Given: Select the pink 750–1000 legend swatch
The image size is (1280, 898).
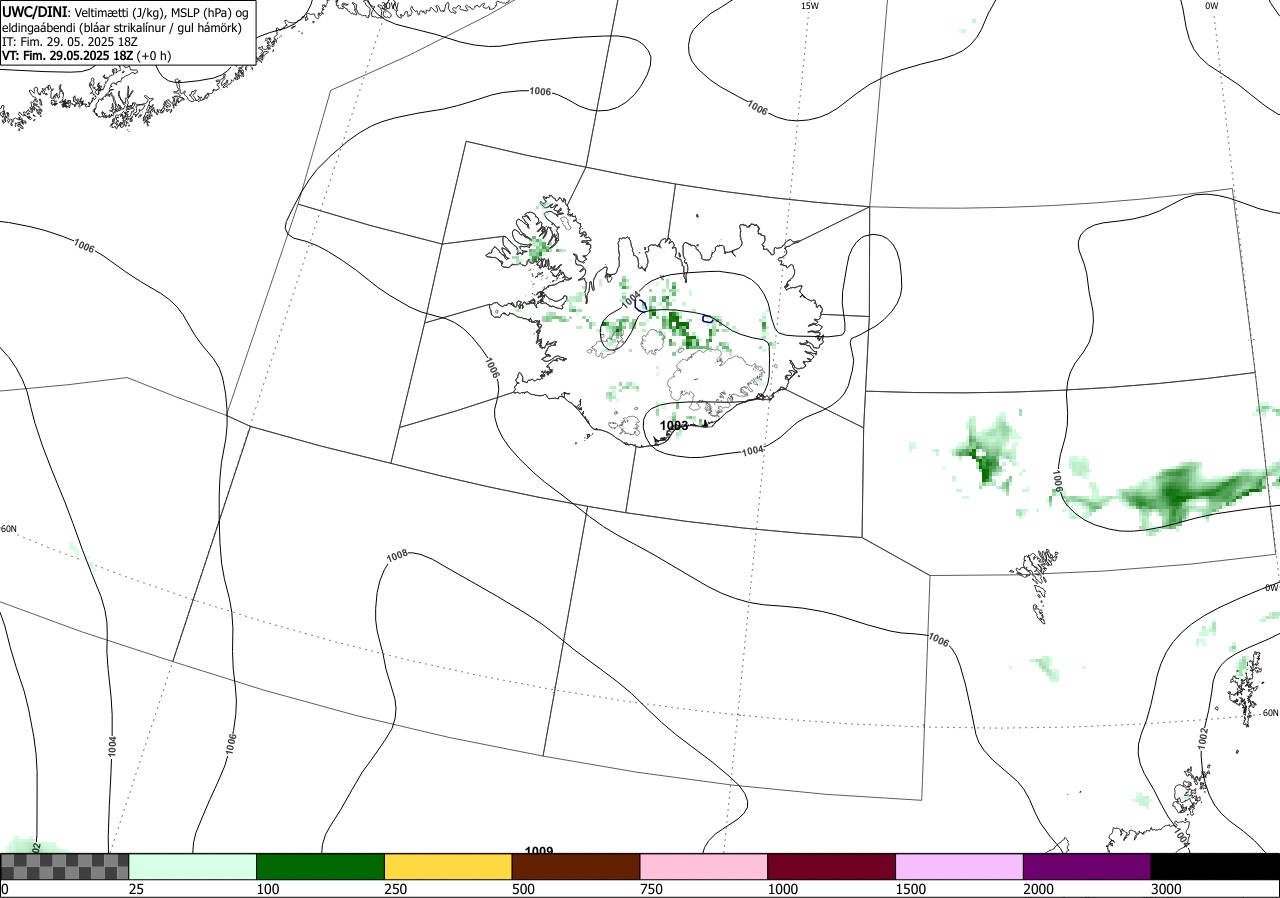Looking at the screenshot, I should (x=704, y=866).
